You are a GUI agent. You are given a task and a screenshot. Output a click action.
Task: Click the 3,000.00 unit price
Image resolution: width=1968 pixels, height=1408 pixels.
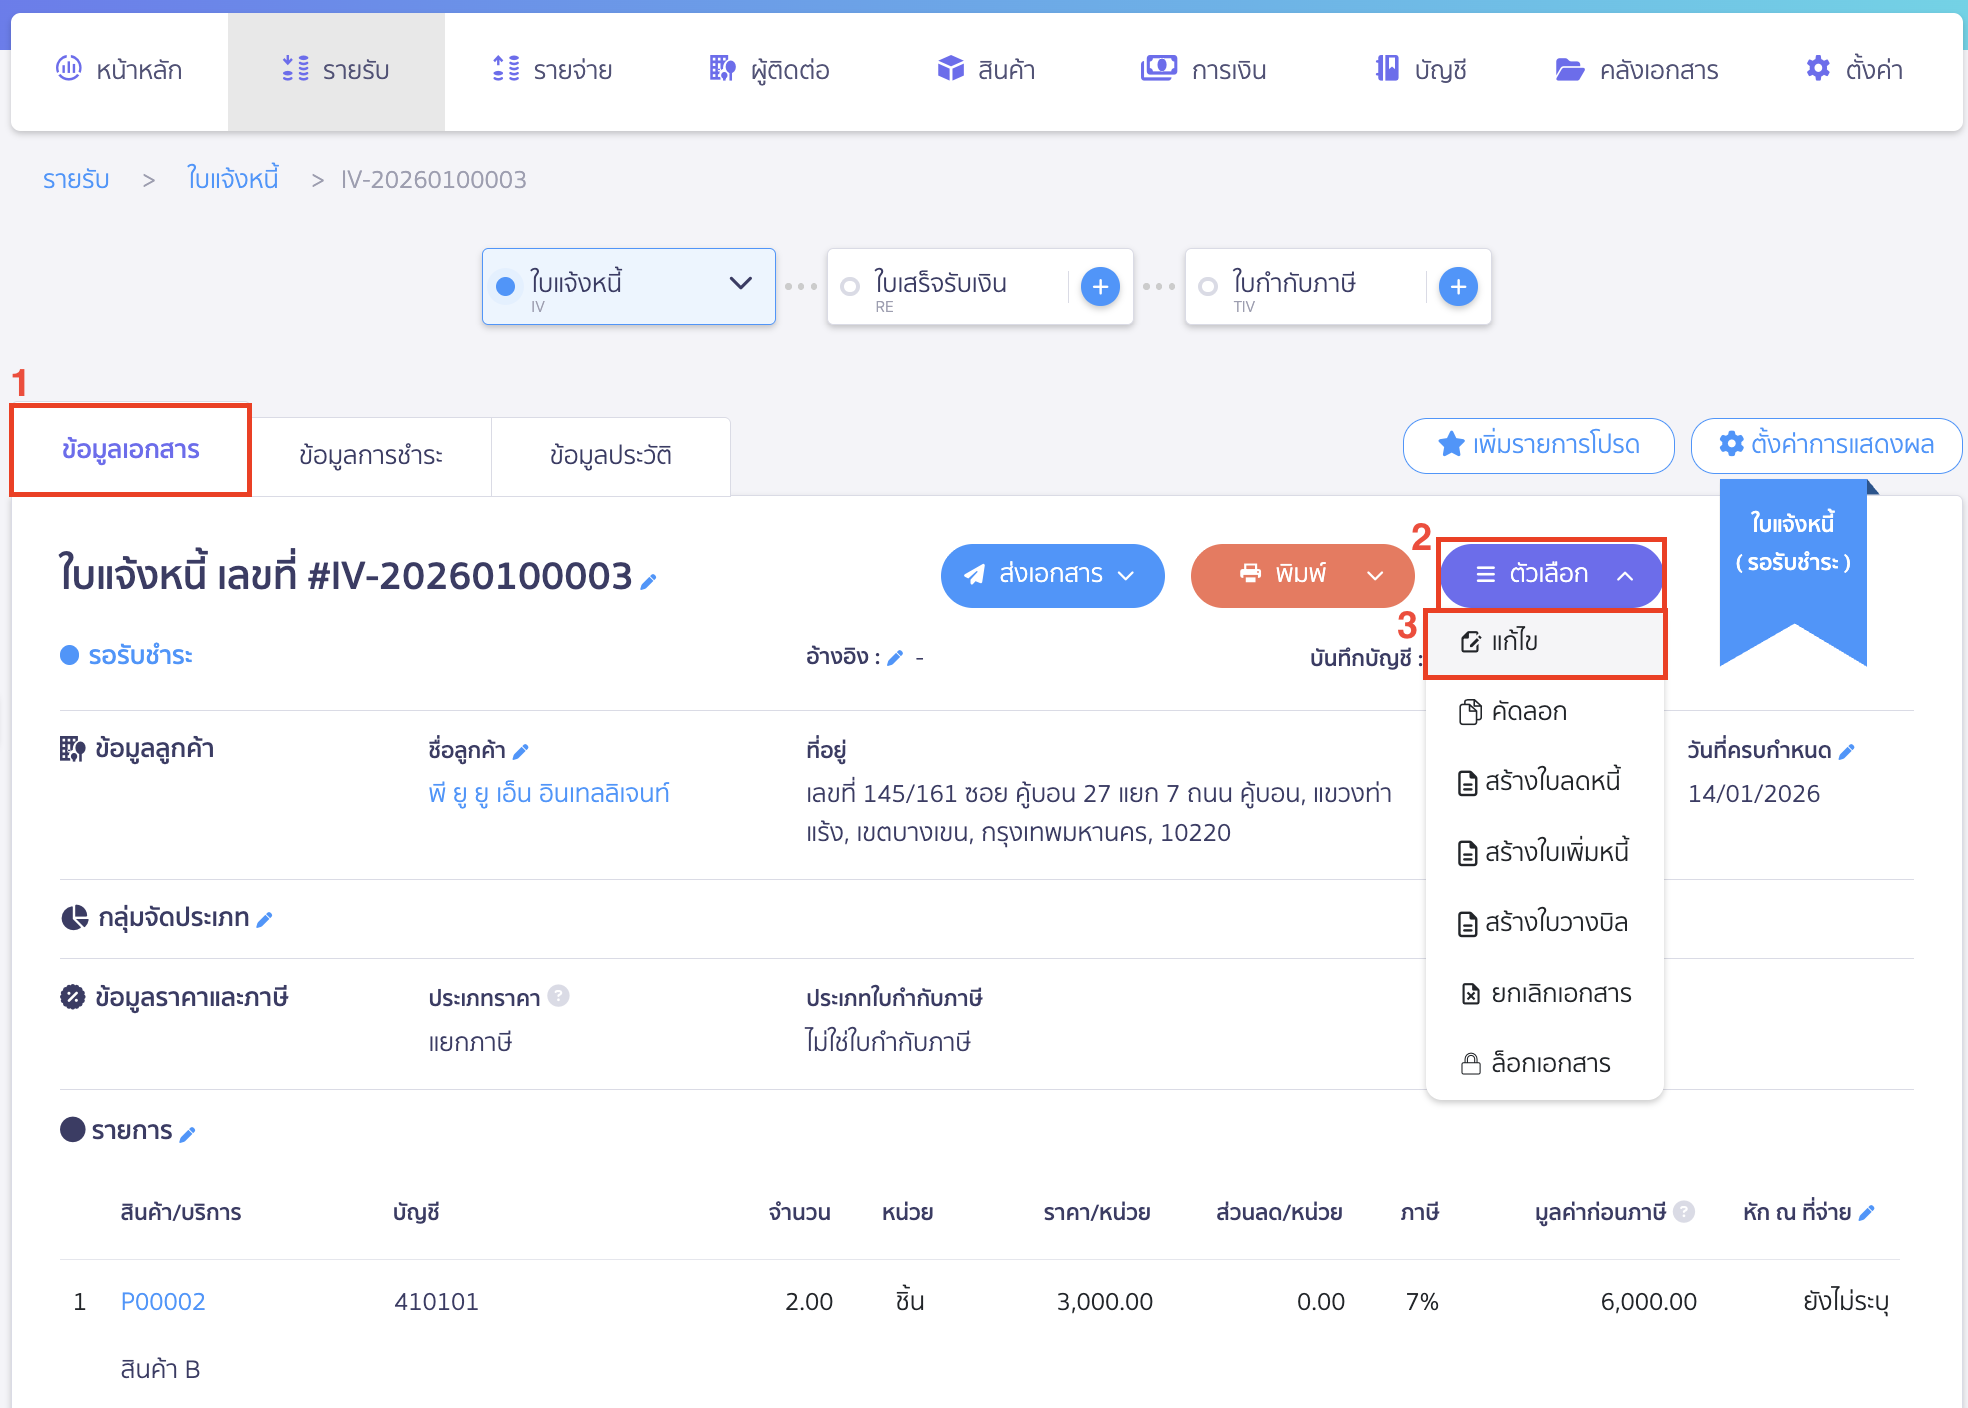(x=1104, y=1302)
